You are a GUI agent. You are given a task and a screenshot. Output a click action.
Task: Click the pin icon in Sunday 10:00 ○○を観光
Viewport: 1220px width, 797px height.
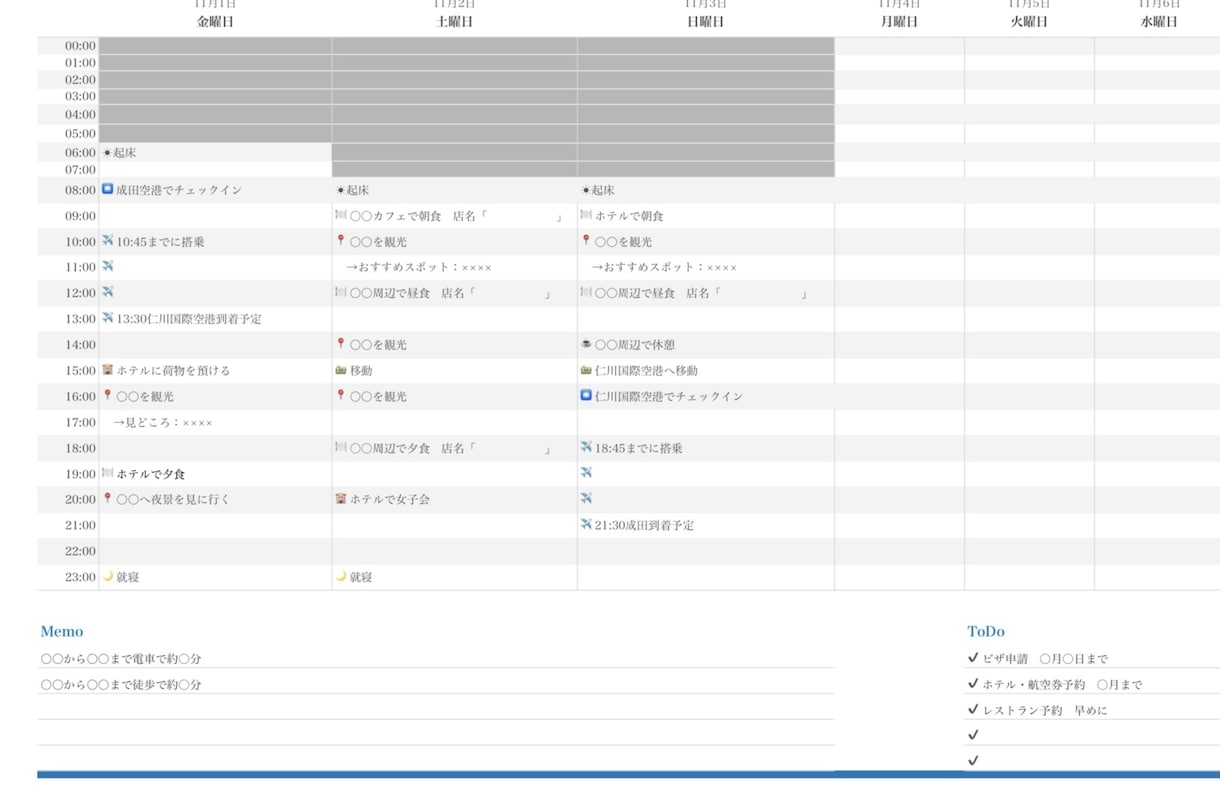pyautogui.click(x=586, y=241)
